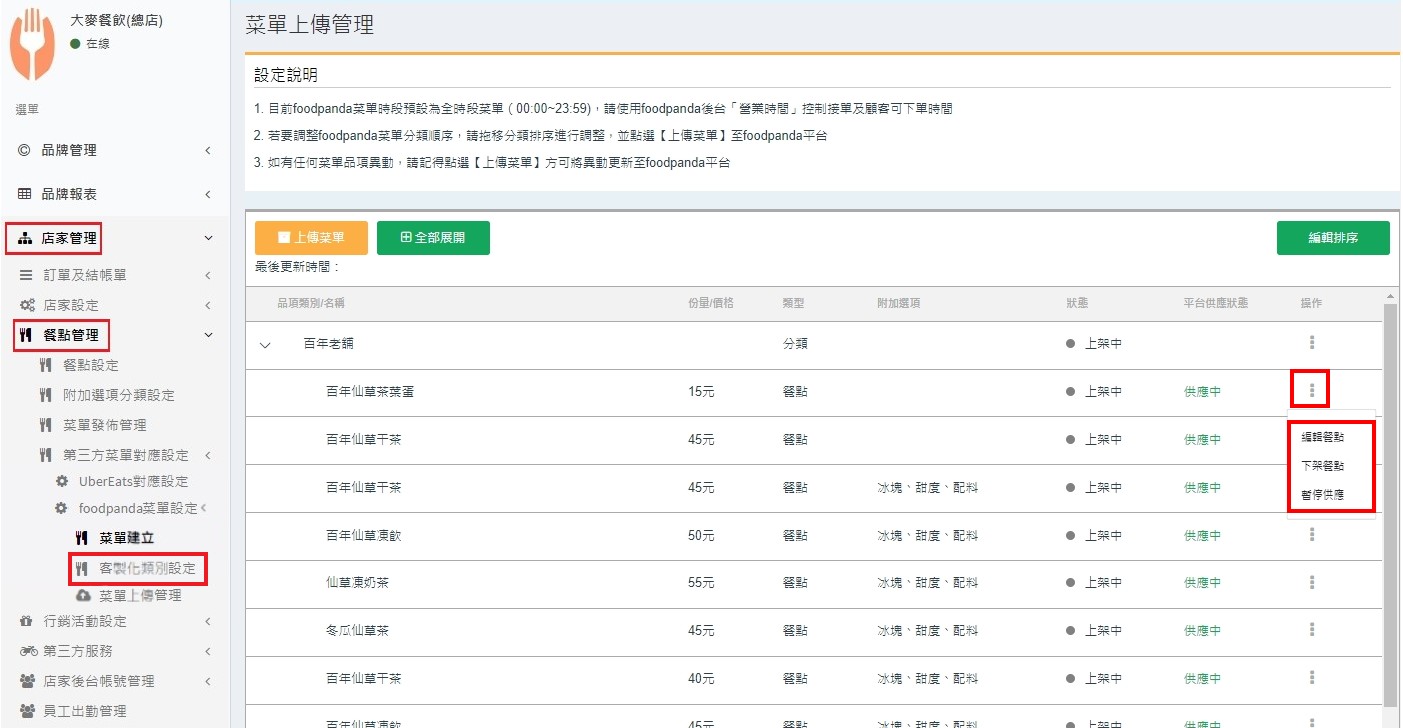
Task: Click the 編輯排序 button
Action: 1332,238
